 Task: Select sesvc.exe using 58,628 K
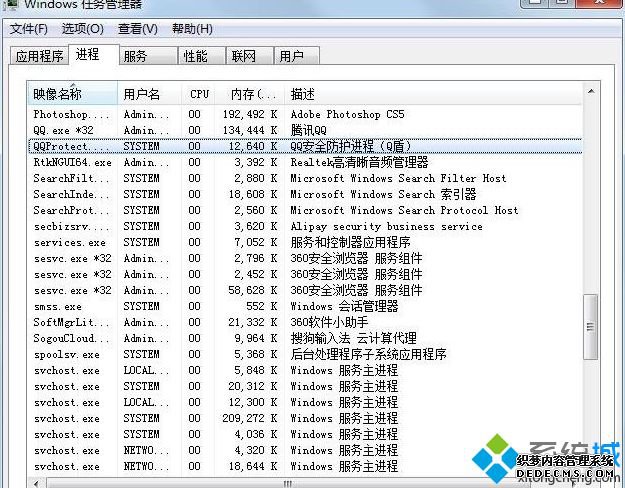pyautogui.click(x=305, y=290)
